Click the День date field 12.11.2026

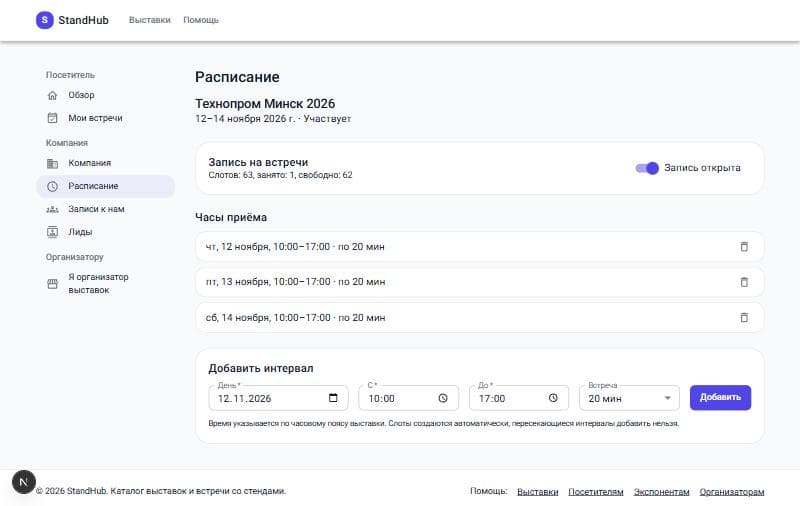click(x=279, y=398)
